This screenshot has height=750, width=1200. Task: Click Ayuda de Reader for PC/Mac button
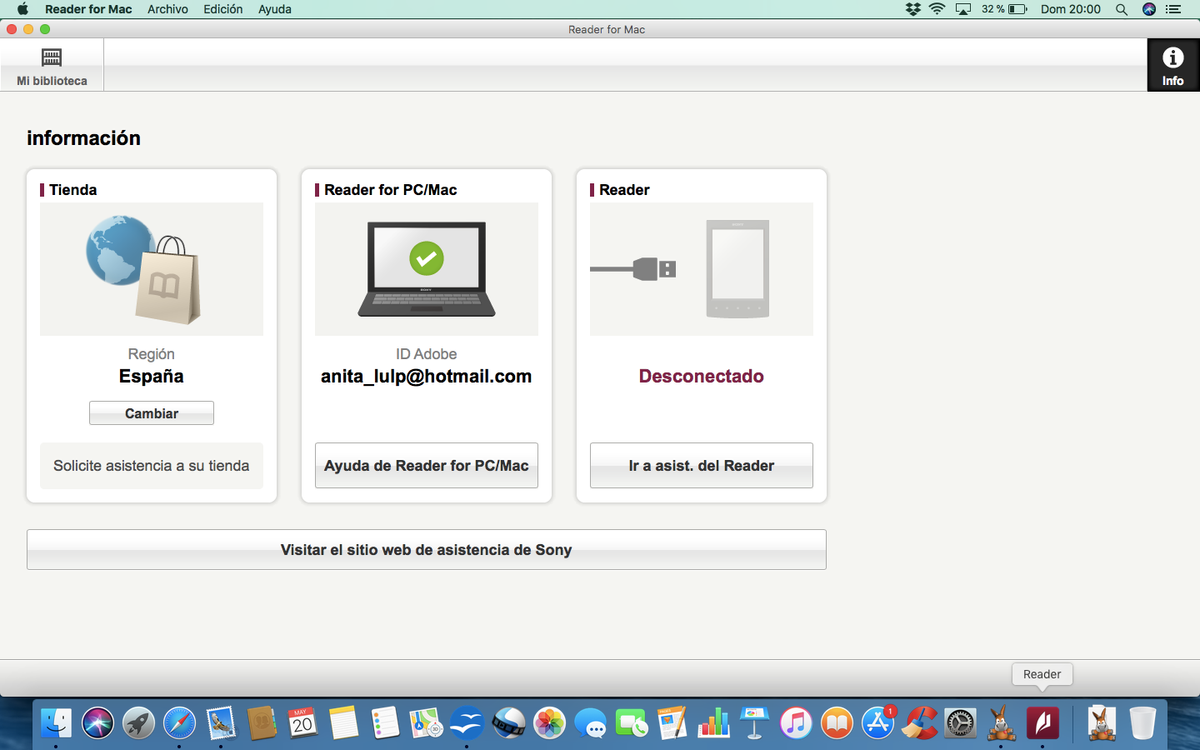pyautogui.click(x=426, y=466)
